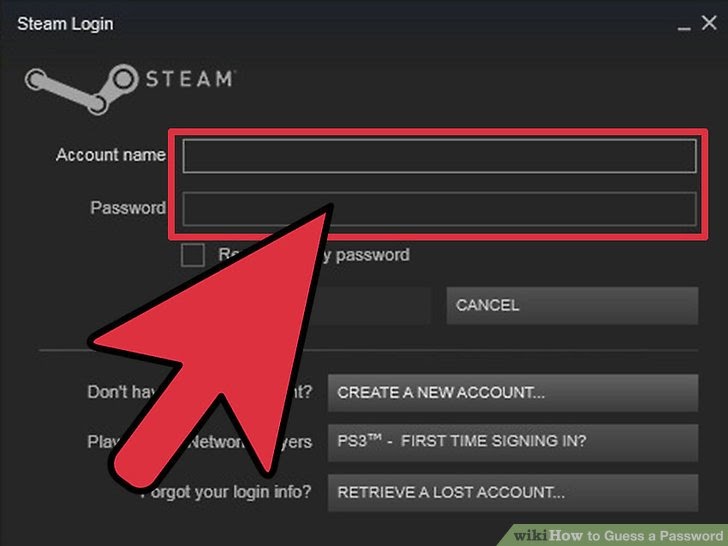Viewport: 728px width, 546px height.
Task: Click the STEAM wordmark beside the logo
Action: 190,79
